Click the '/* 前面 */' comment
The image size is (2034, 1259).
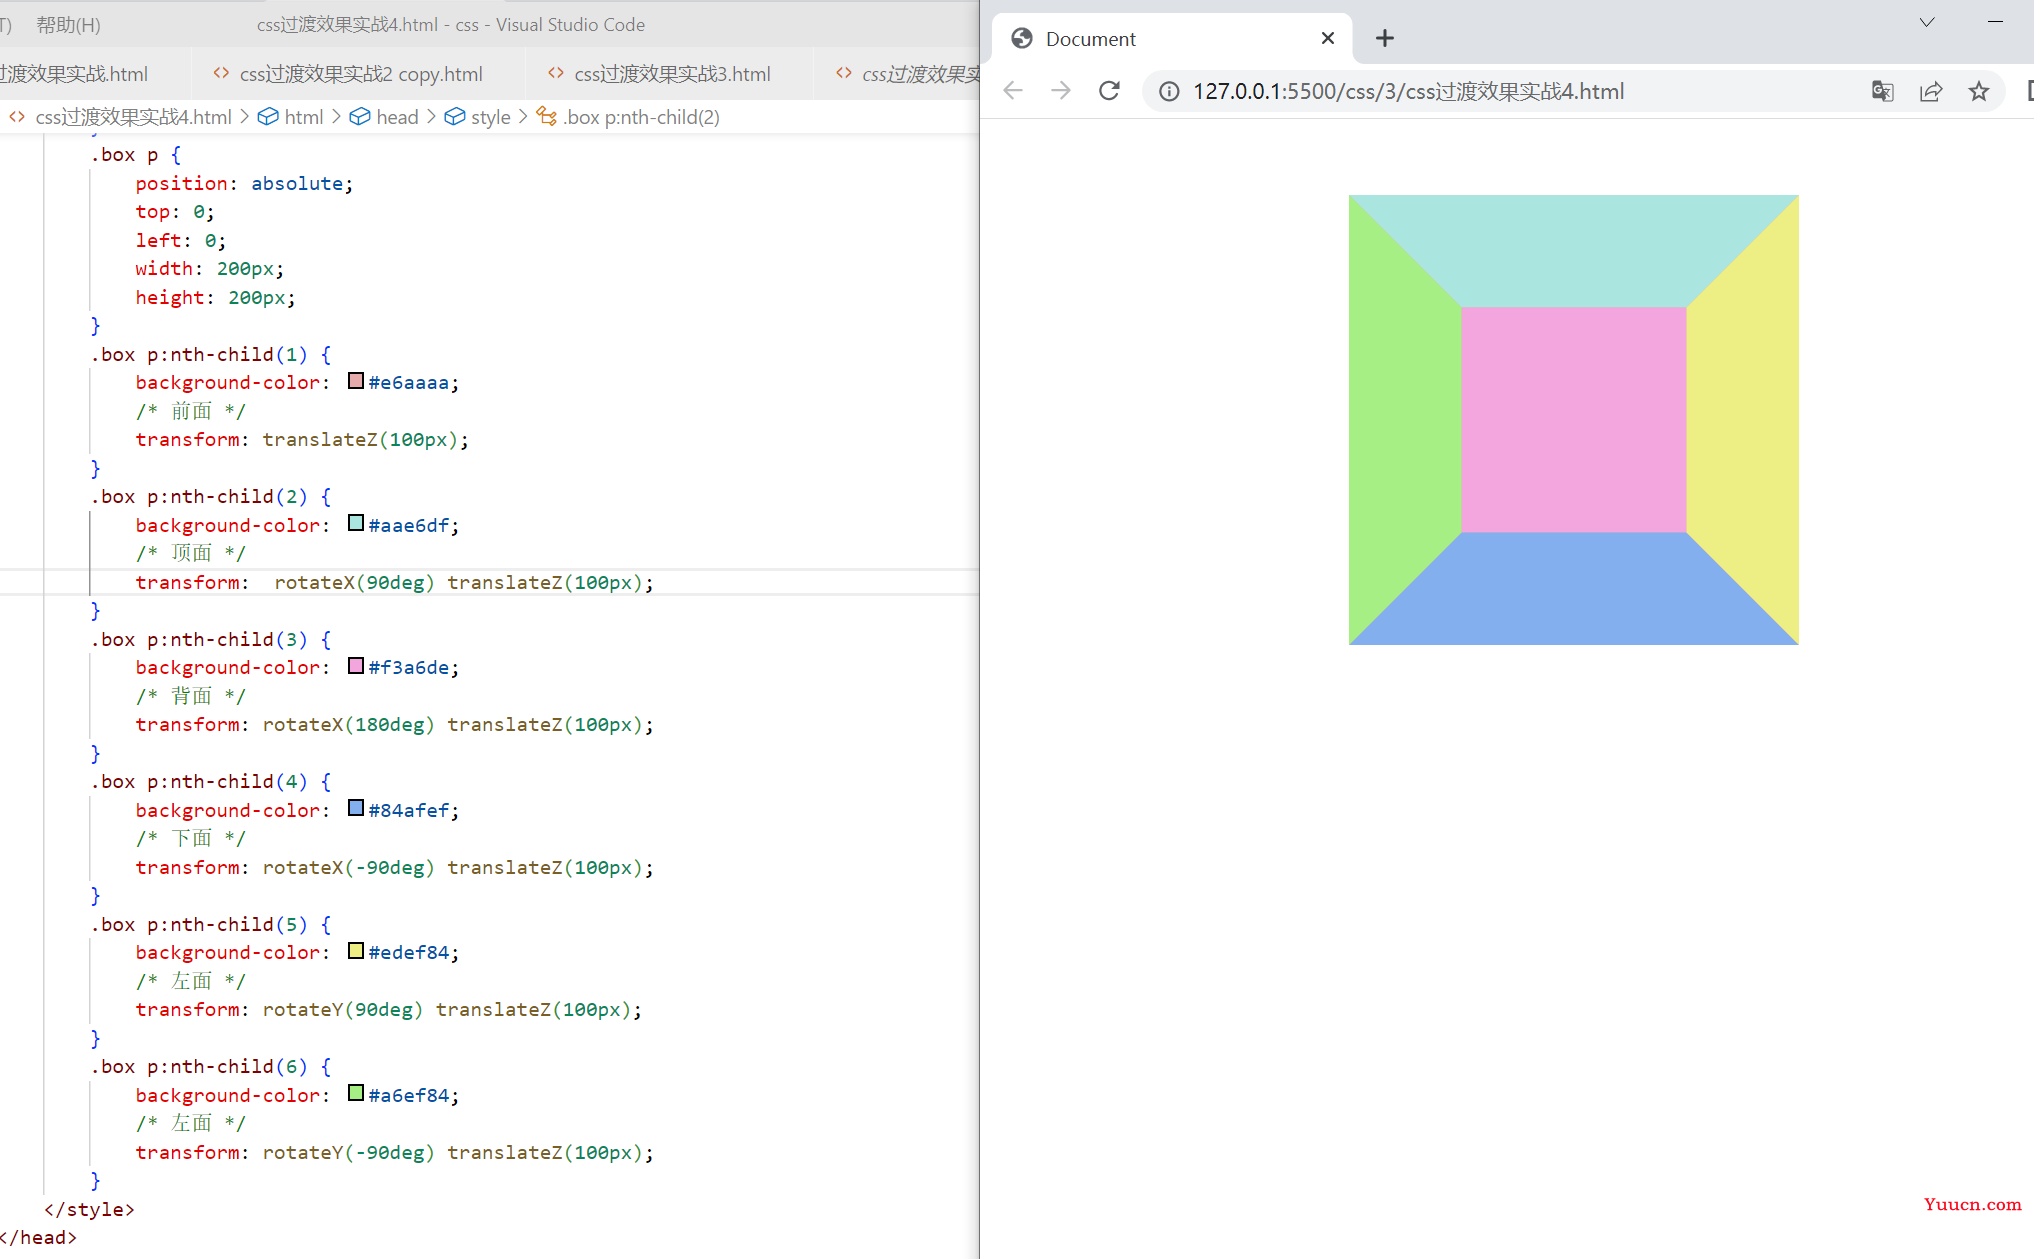pos(190,411)
